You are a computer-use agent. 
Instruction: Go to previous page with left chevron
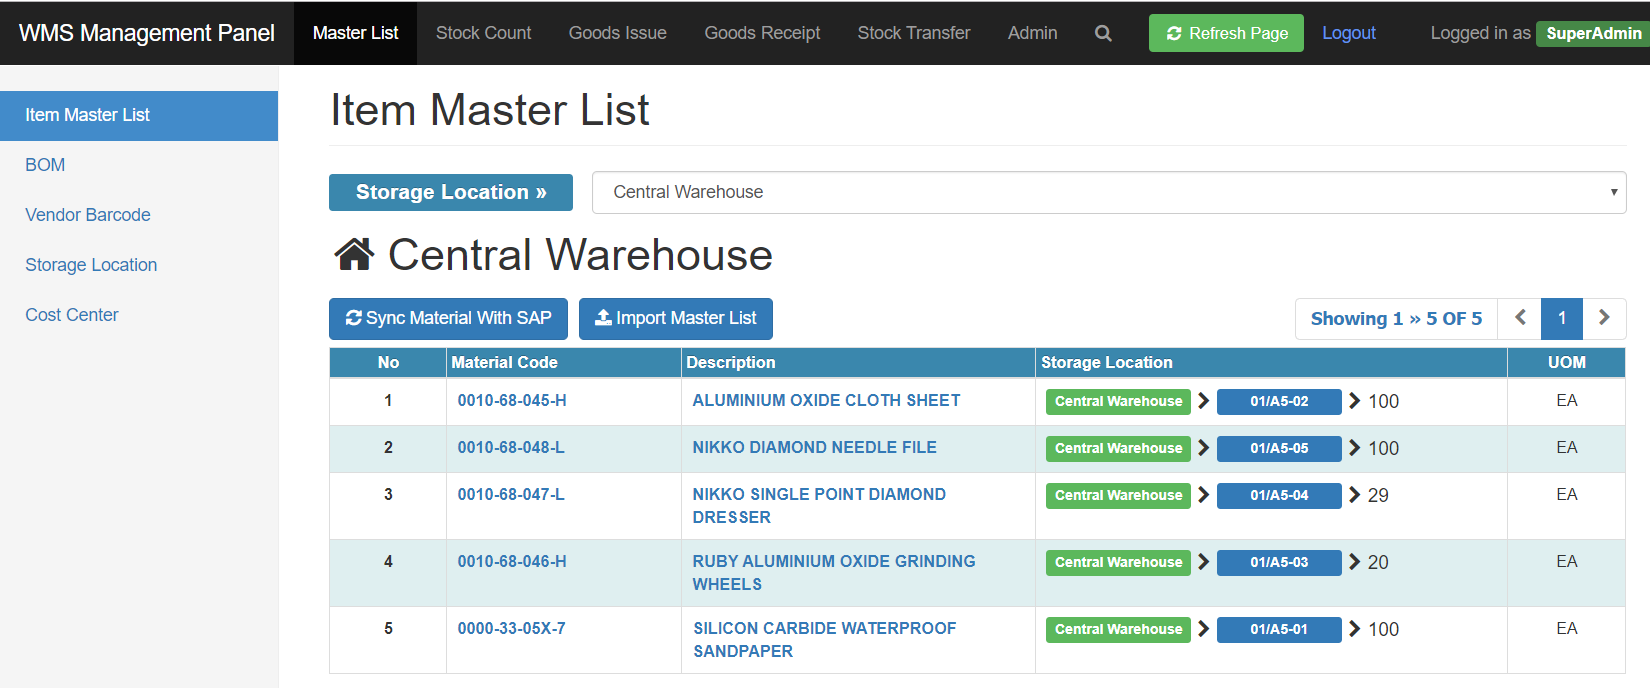[1520, 318]
